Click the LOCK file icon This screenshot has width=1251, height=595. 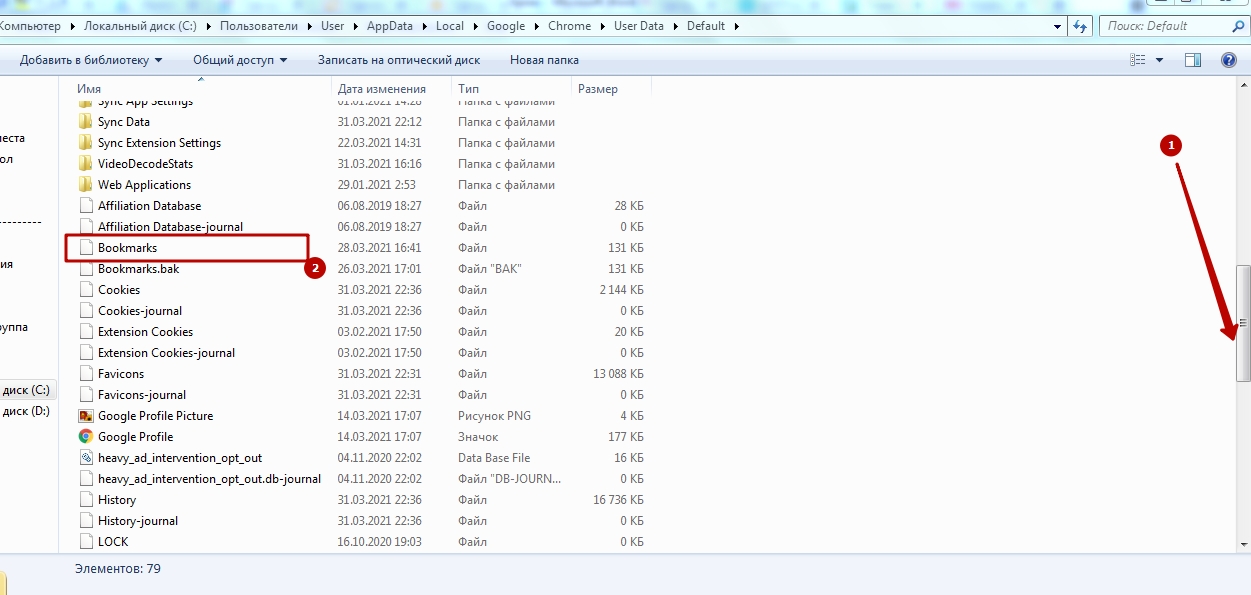(x=86, y=542)
